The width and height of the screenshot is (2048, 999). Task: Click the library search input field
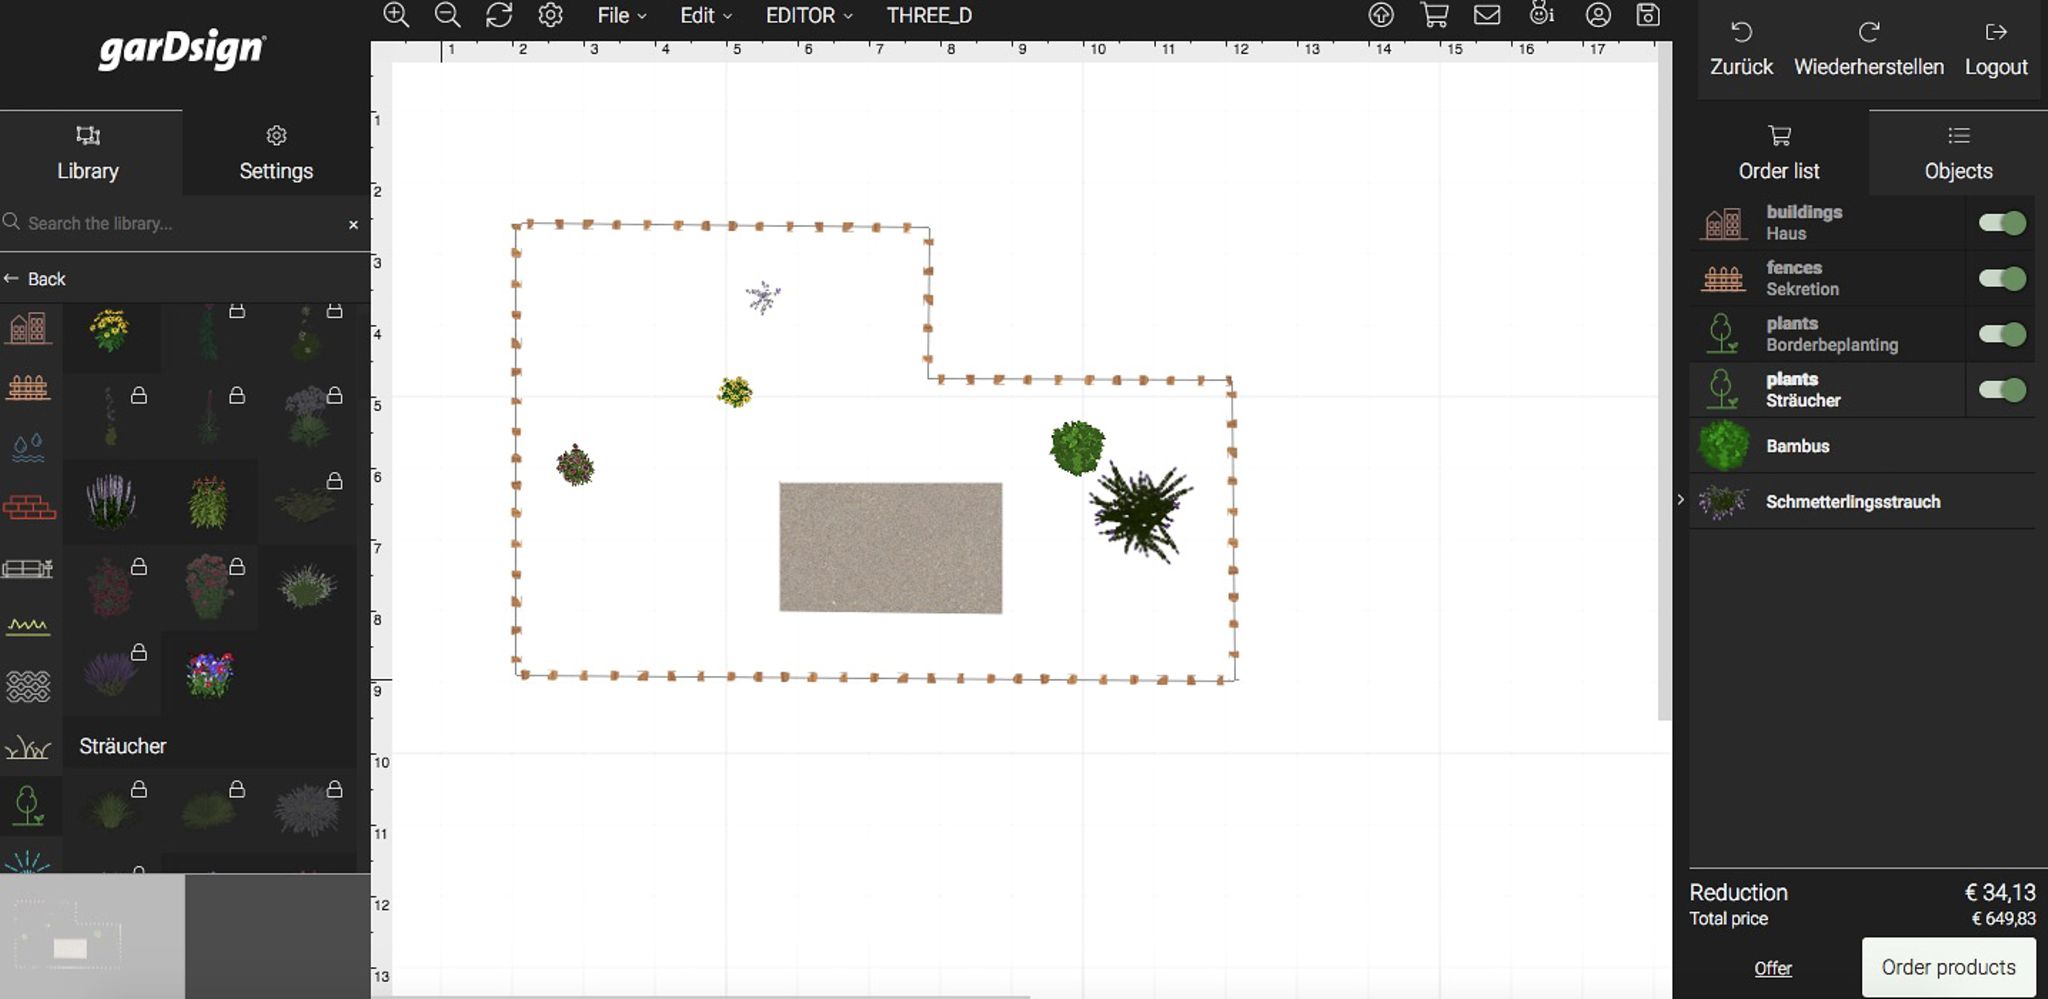pos(180,223)
